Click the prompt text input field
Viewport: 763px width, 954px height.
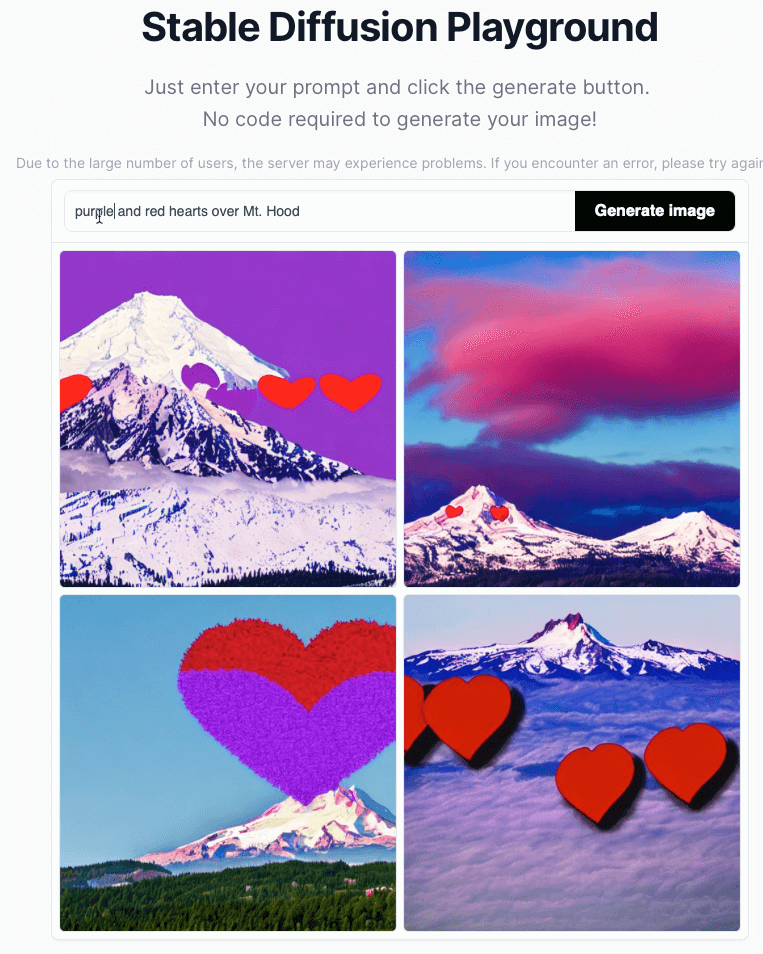(319, 211)
